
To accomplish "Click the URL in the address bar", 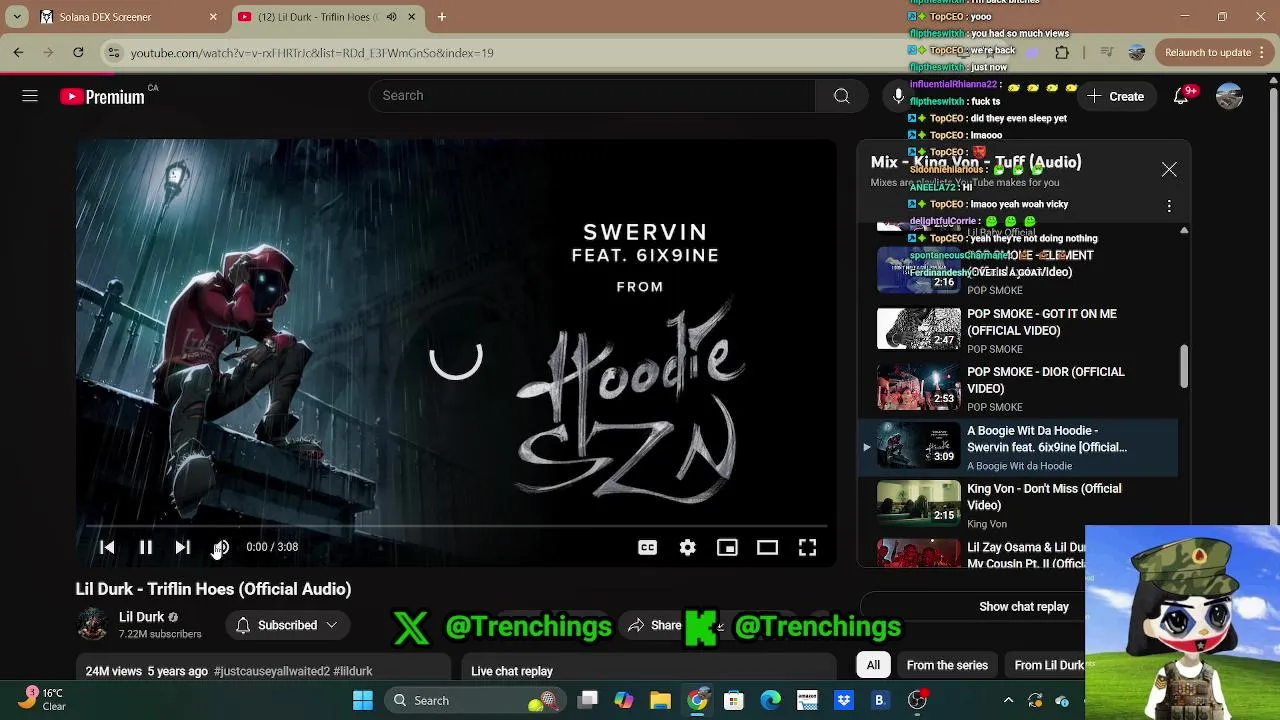I will click(x=311, y=53).
